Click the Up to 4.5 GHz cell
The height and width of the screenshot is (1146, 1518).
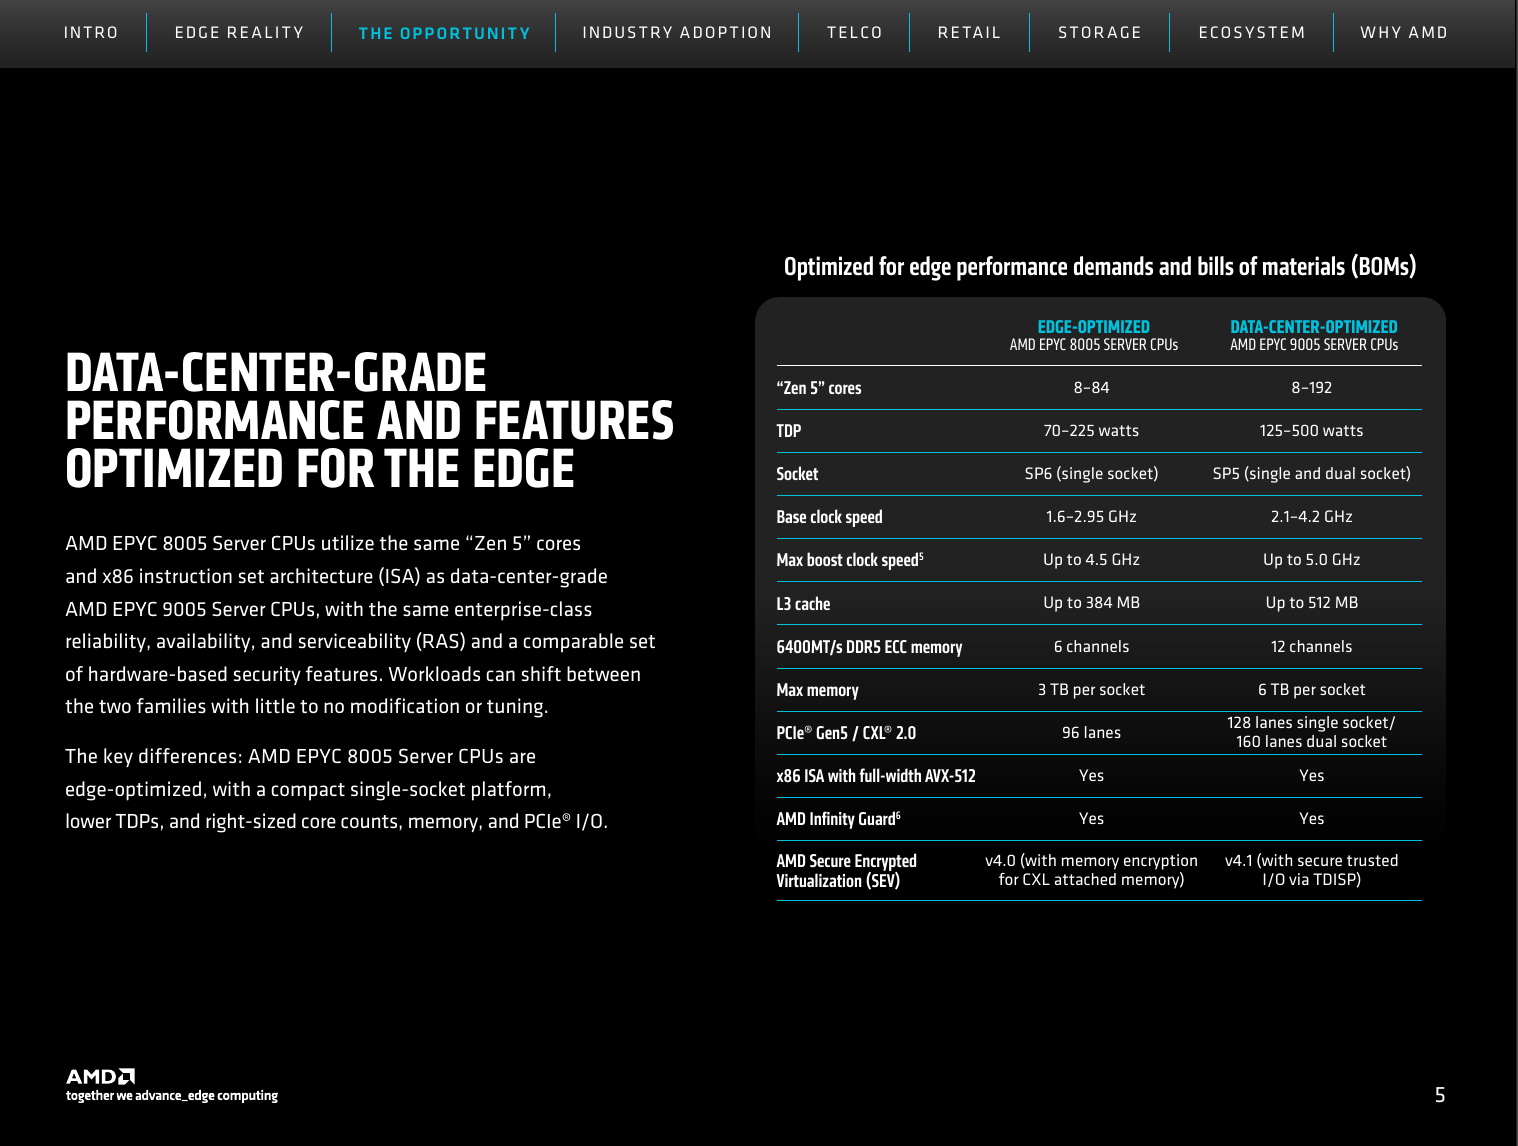[1091, 560]
